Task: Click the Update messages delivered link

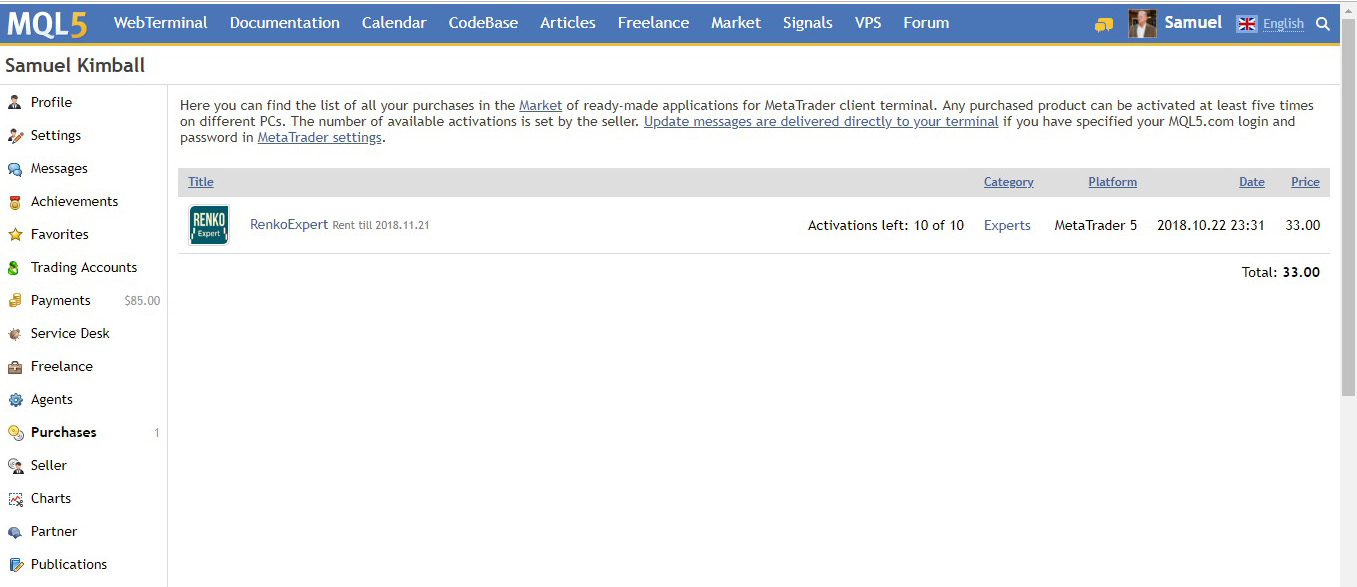Action: coord(821,121)
